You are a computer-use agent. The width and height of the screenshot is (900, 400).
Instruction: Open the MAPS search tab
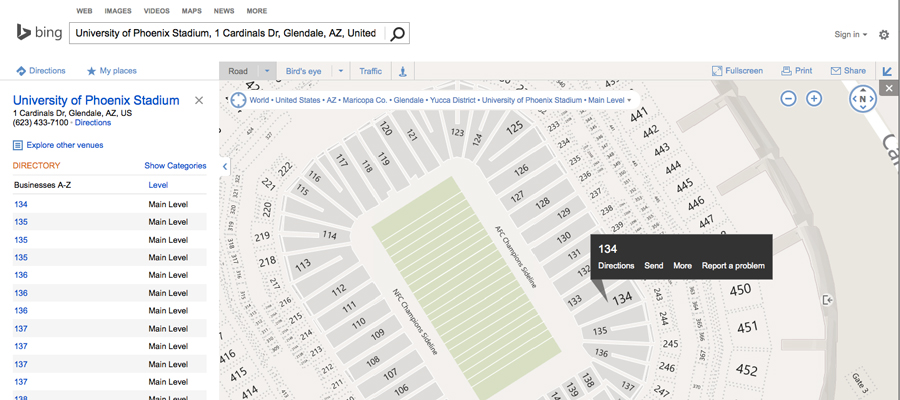point(192,11)
